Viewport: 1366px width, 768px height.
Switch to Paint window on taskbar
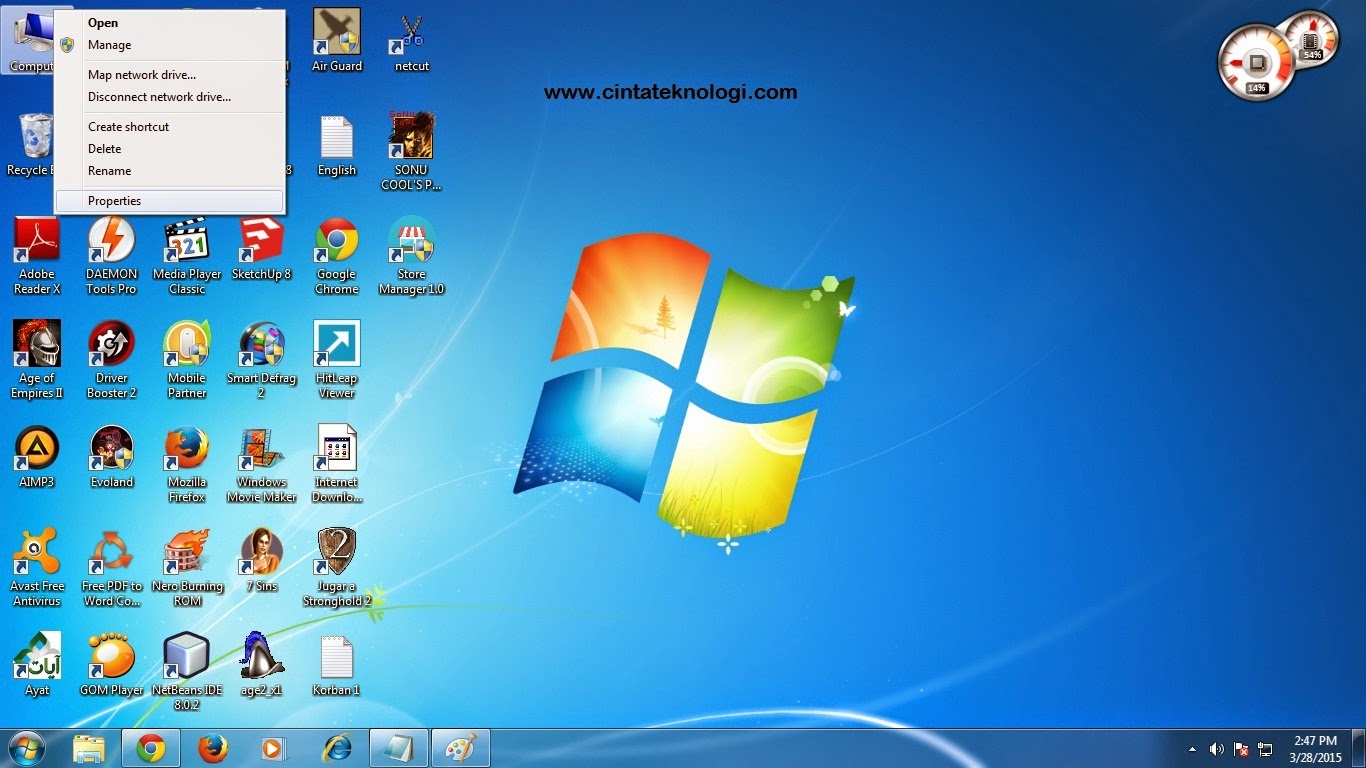click(461, 748)
